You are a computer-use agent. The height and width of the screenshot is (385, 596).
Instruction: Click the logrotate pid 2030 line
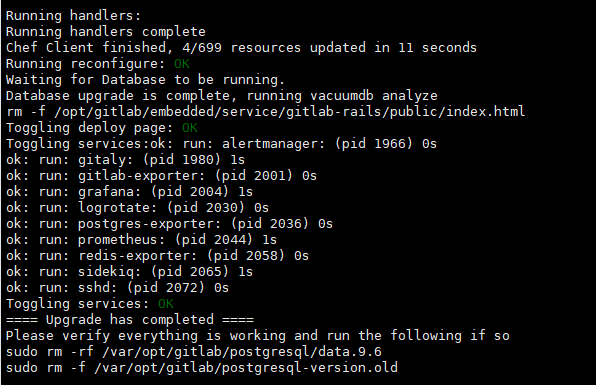tap(137, 208)
